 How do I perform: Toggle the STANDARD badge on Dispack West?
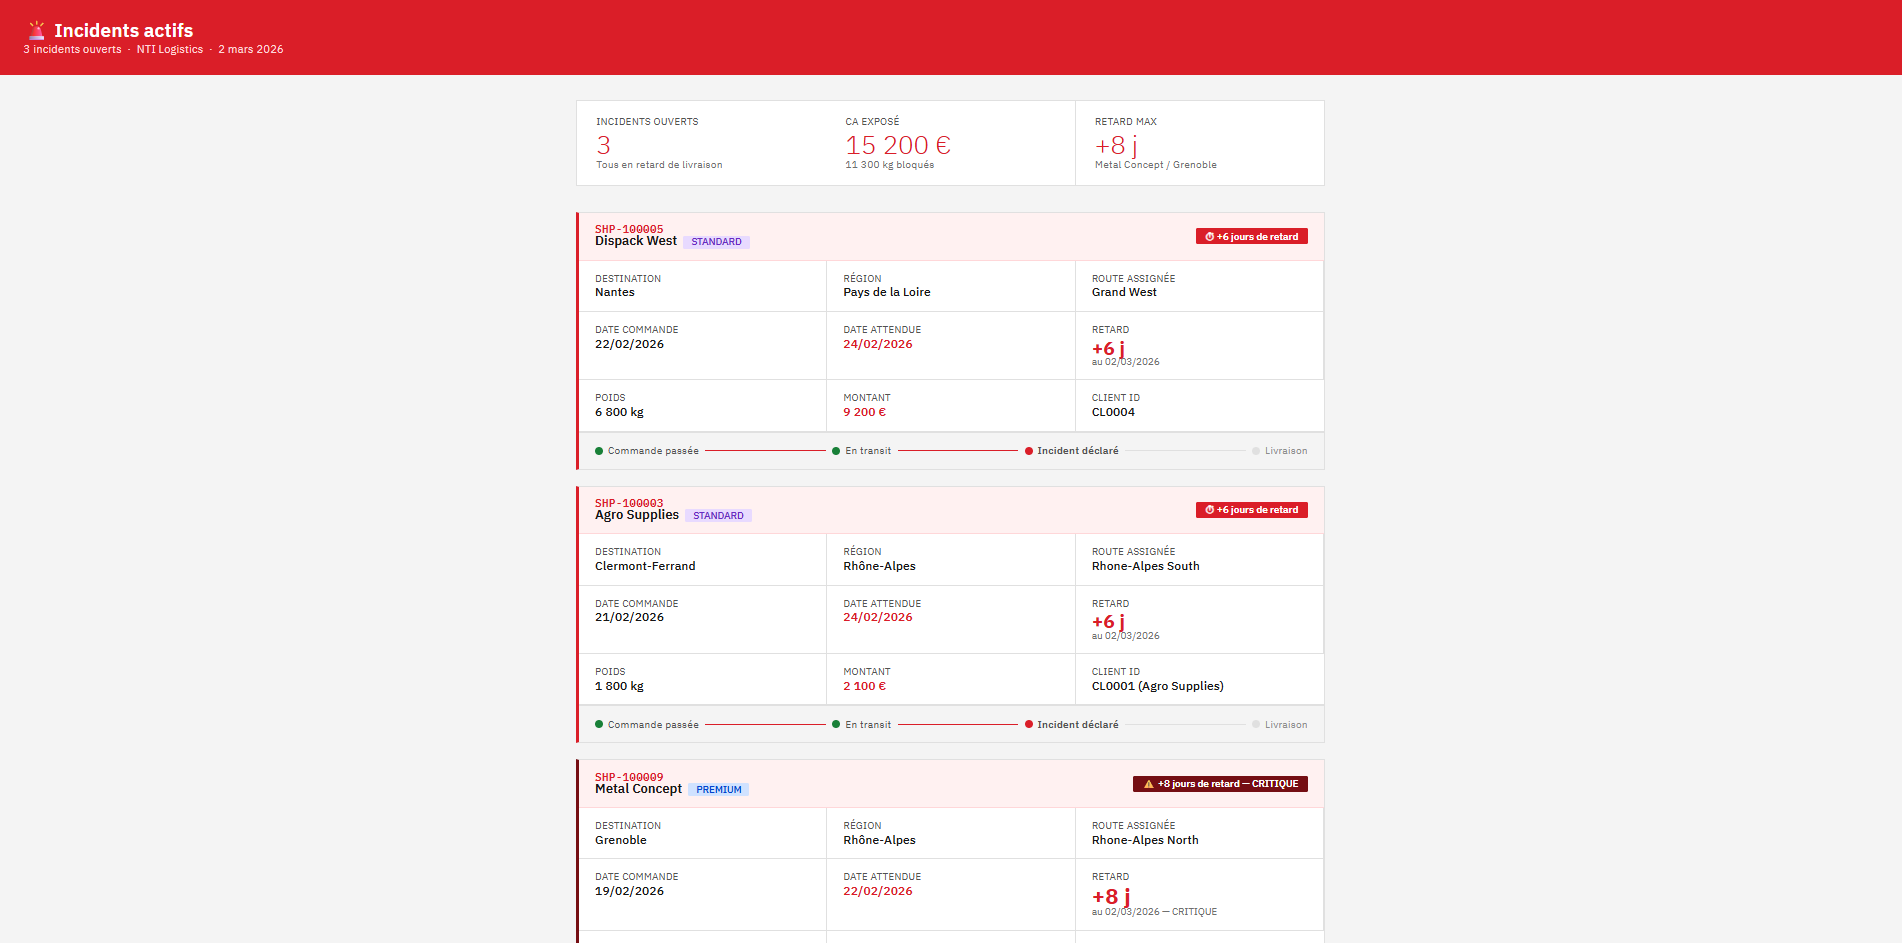[x=717, y=242]
